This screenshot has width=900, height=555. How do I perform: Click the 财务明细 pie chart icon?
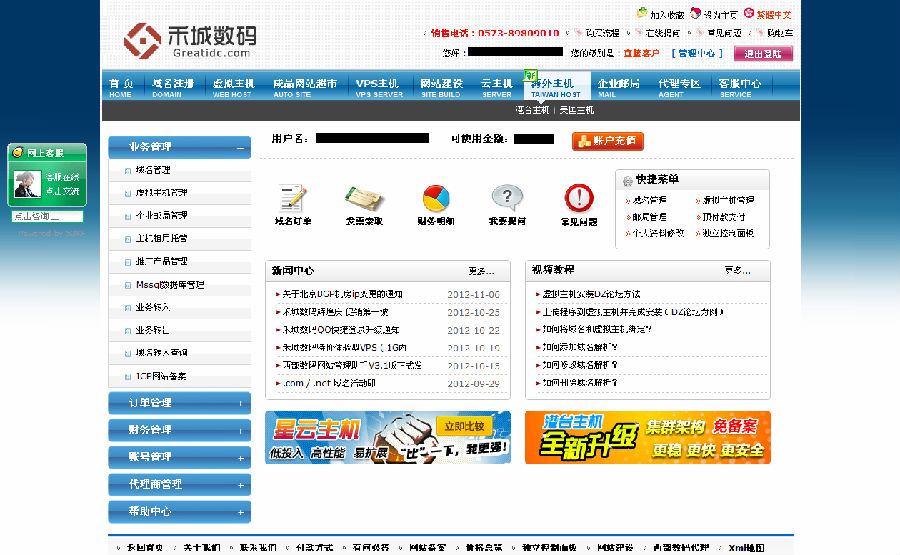click(x=436, y=197)
